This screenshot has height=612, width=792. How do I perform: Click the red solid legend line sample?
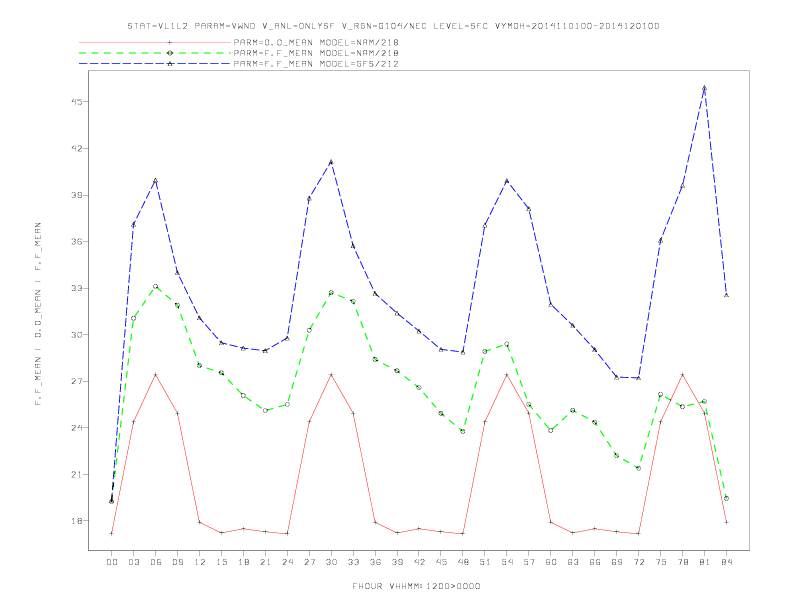click(x=155, y=42)
